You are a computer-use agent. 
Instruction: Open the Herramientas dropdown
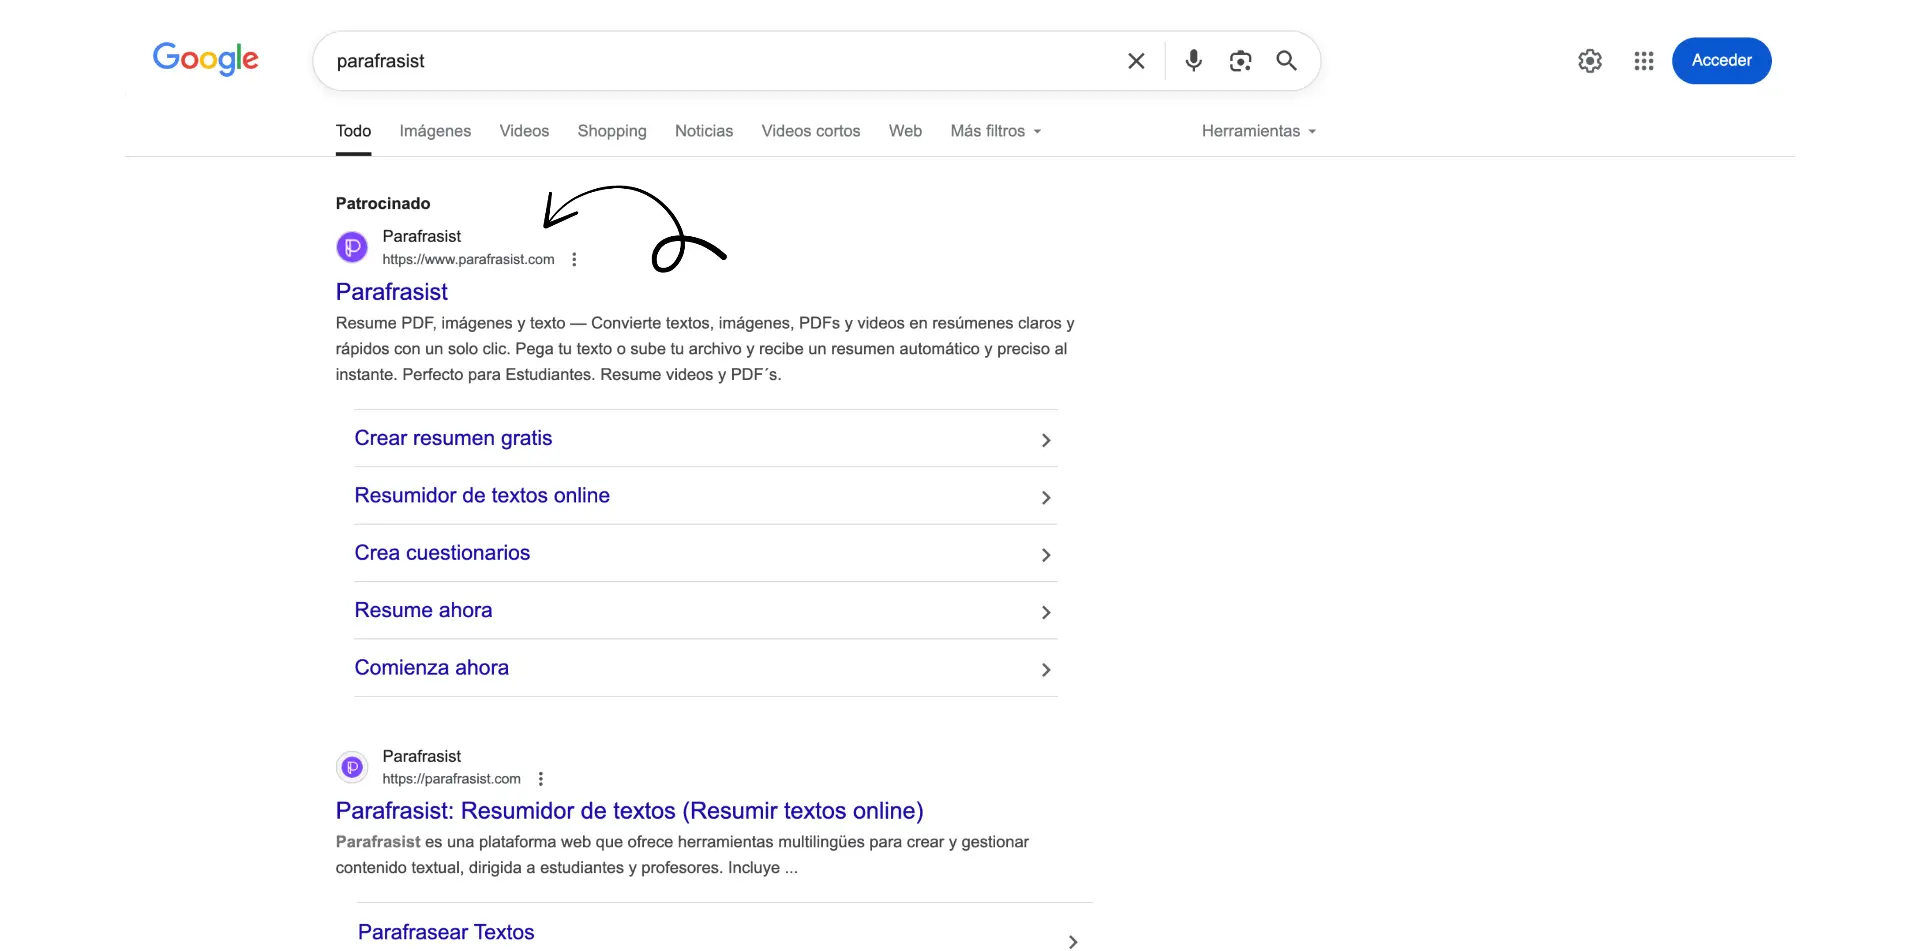[1258, 131]
